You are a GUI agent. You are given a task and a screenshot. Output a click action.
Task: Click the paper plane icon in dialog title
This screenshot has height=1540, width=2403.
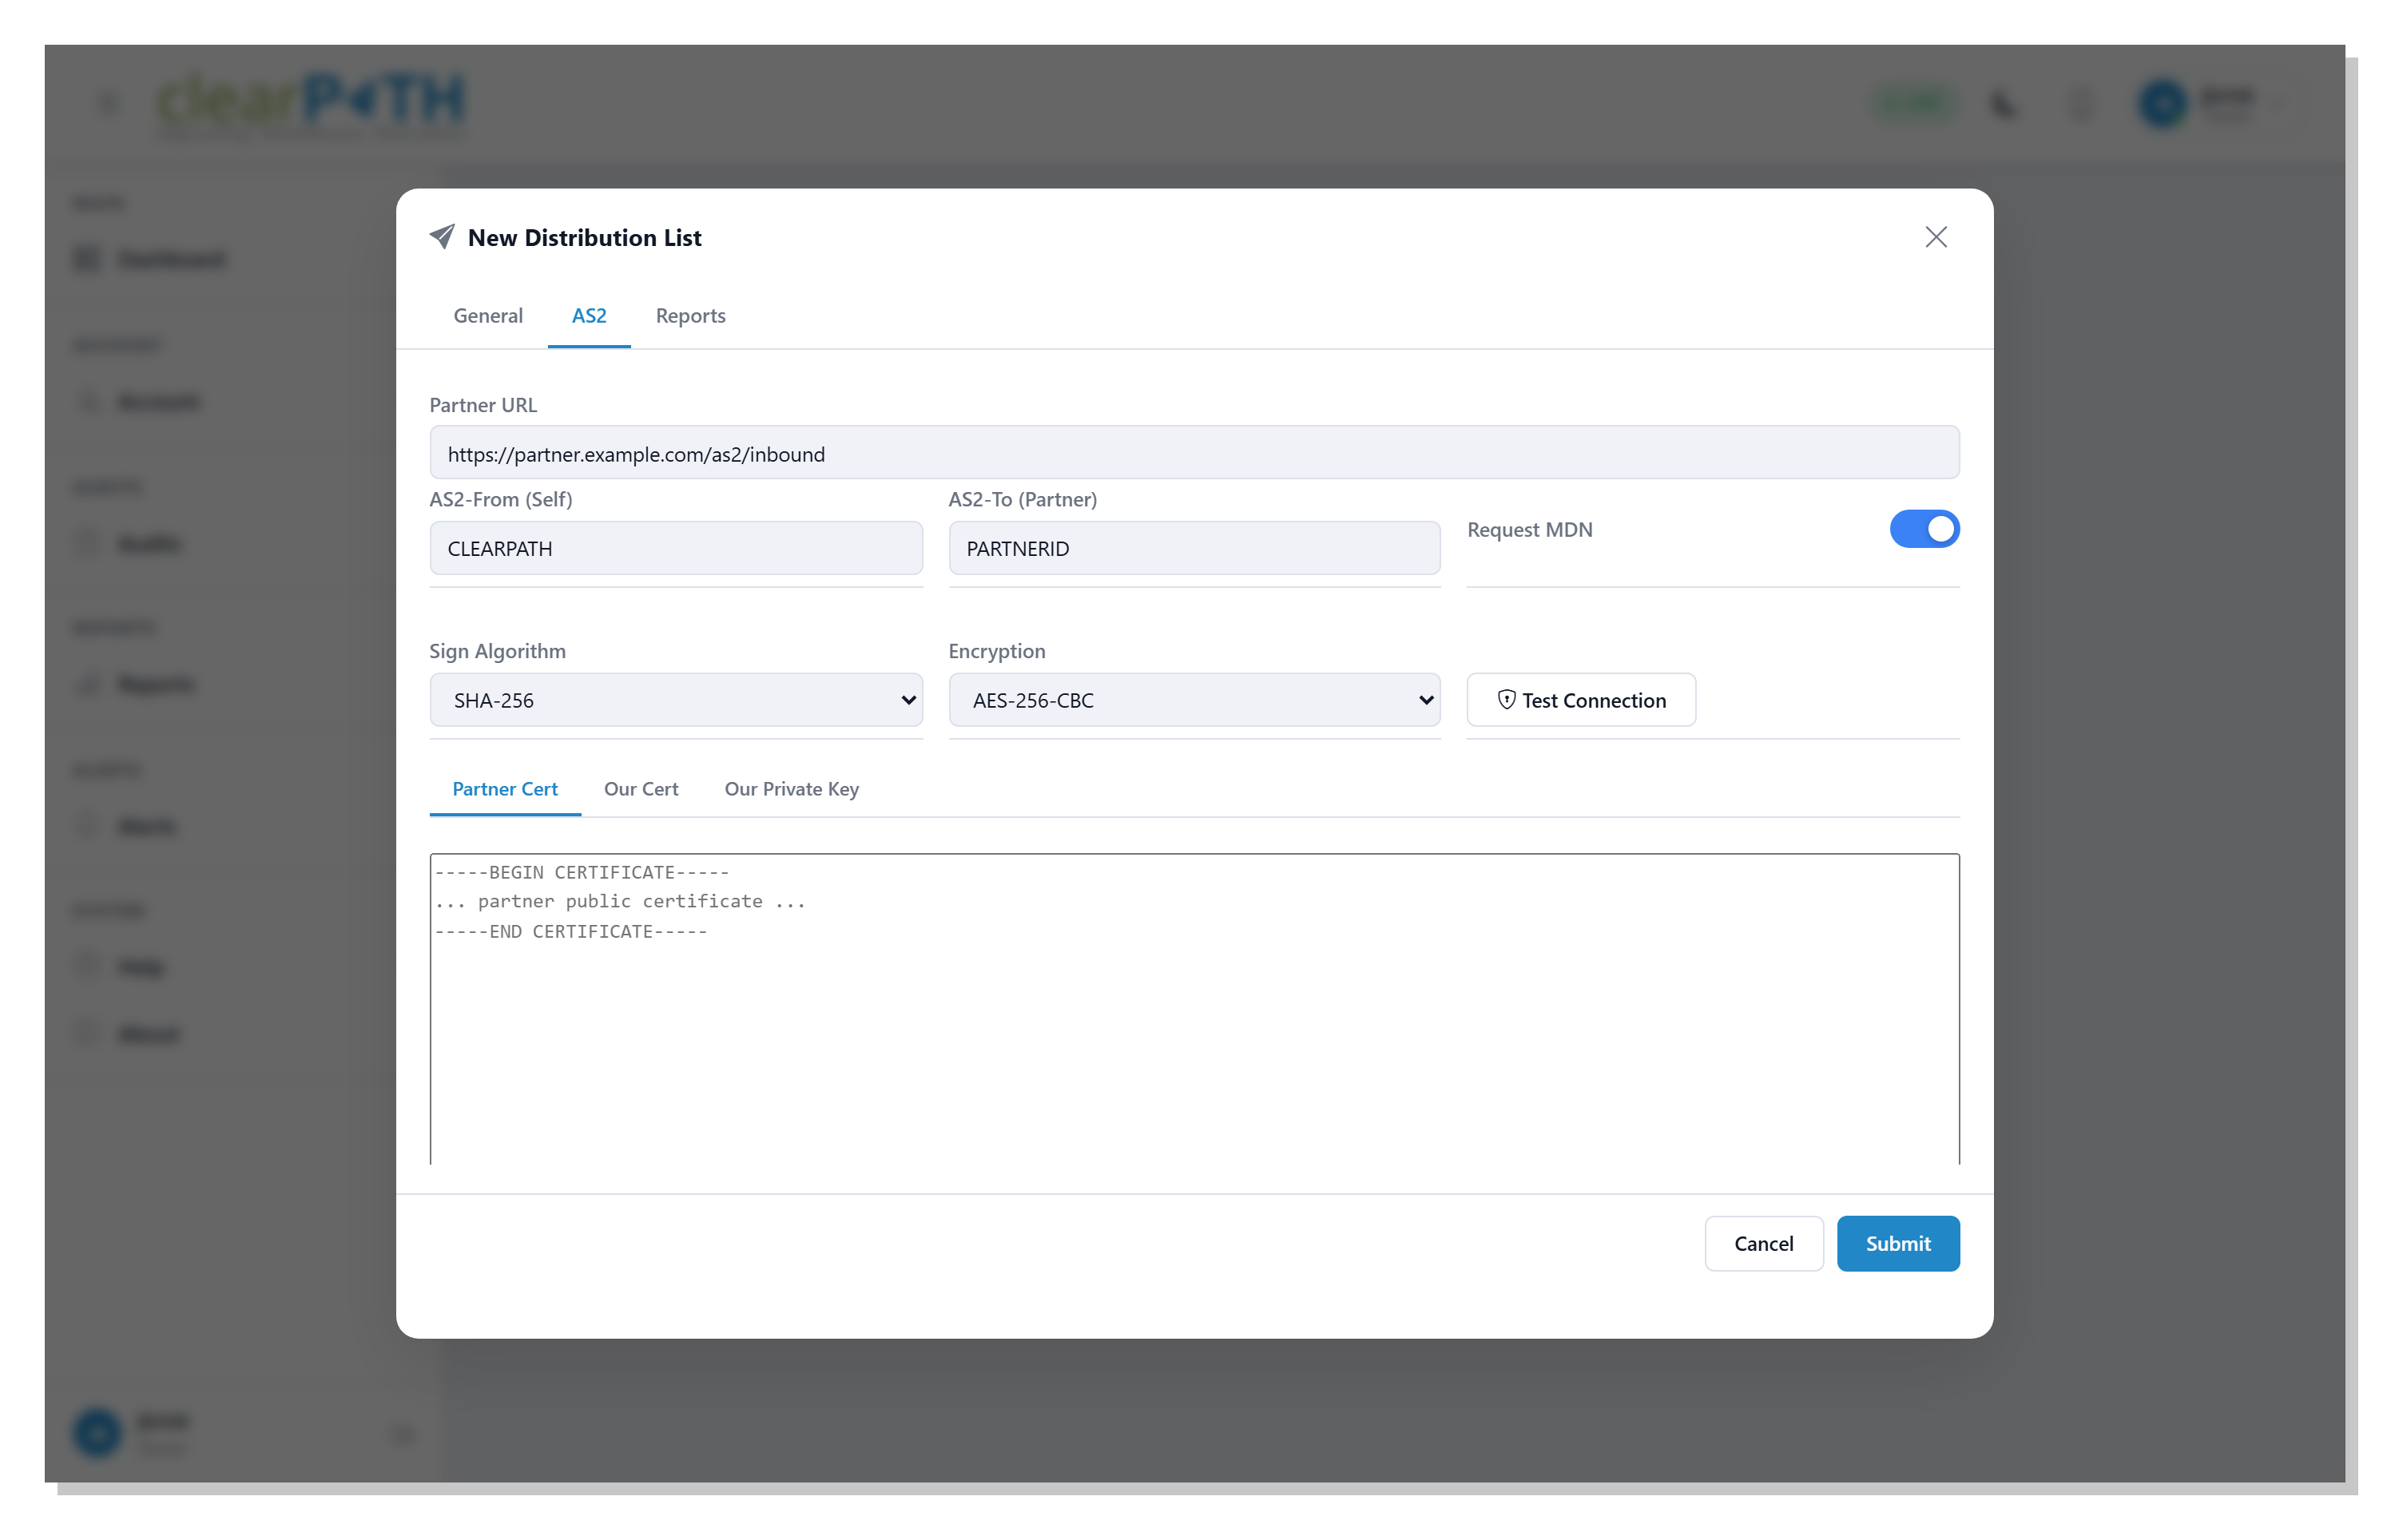[442, 236]
